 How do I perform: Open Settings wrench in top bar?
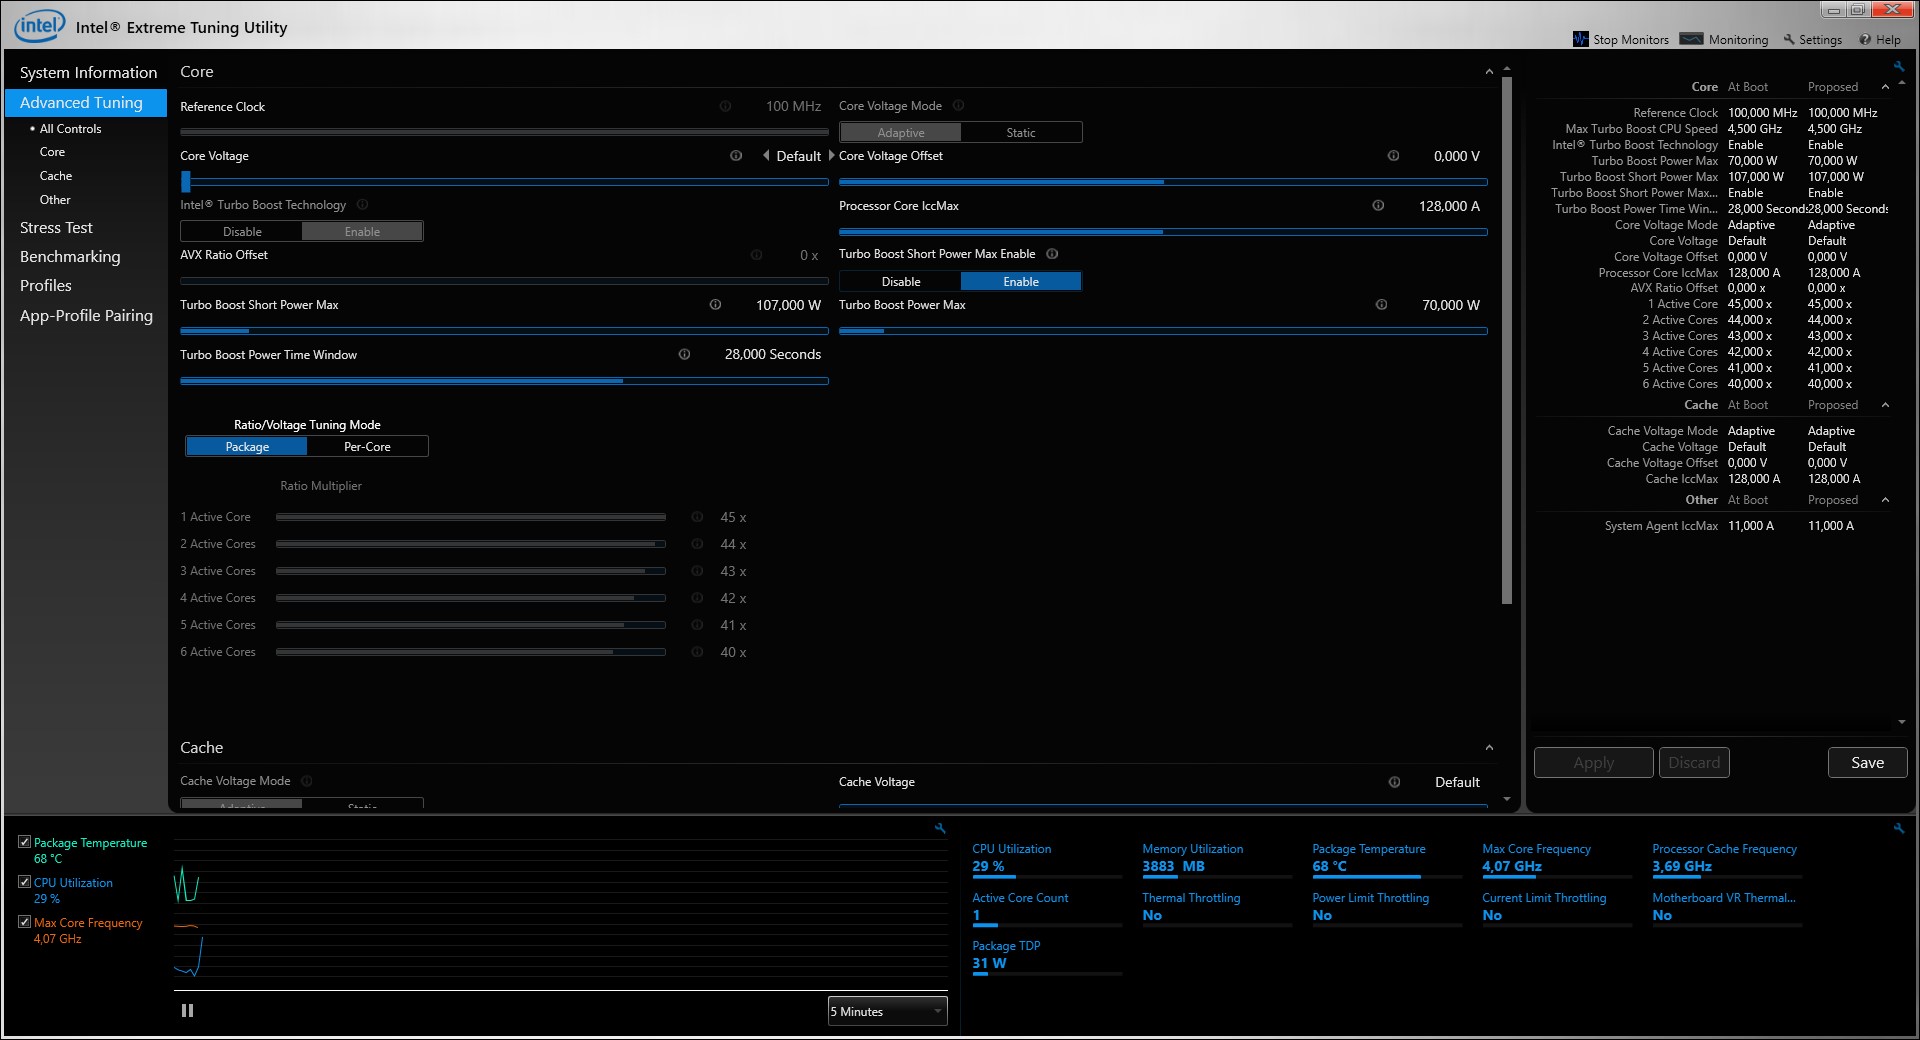pos(1789,39)
